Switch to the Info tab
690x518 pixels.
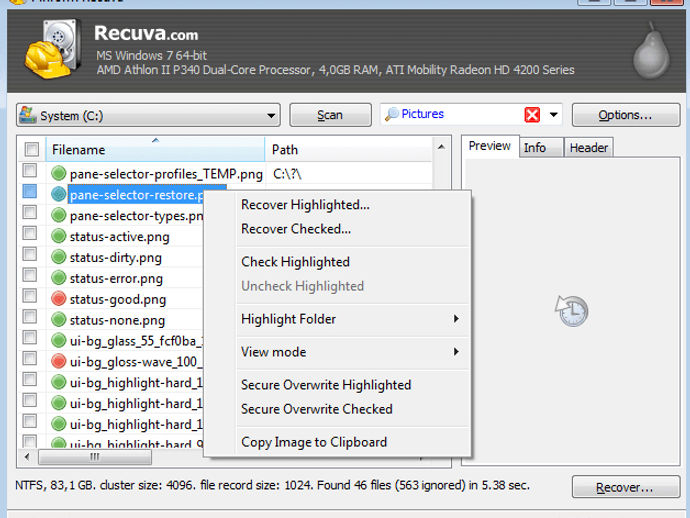(x=541, y=147)
